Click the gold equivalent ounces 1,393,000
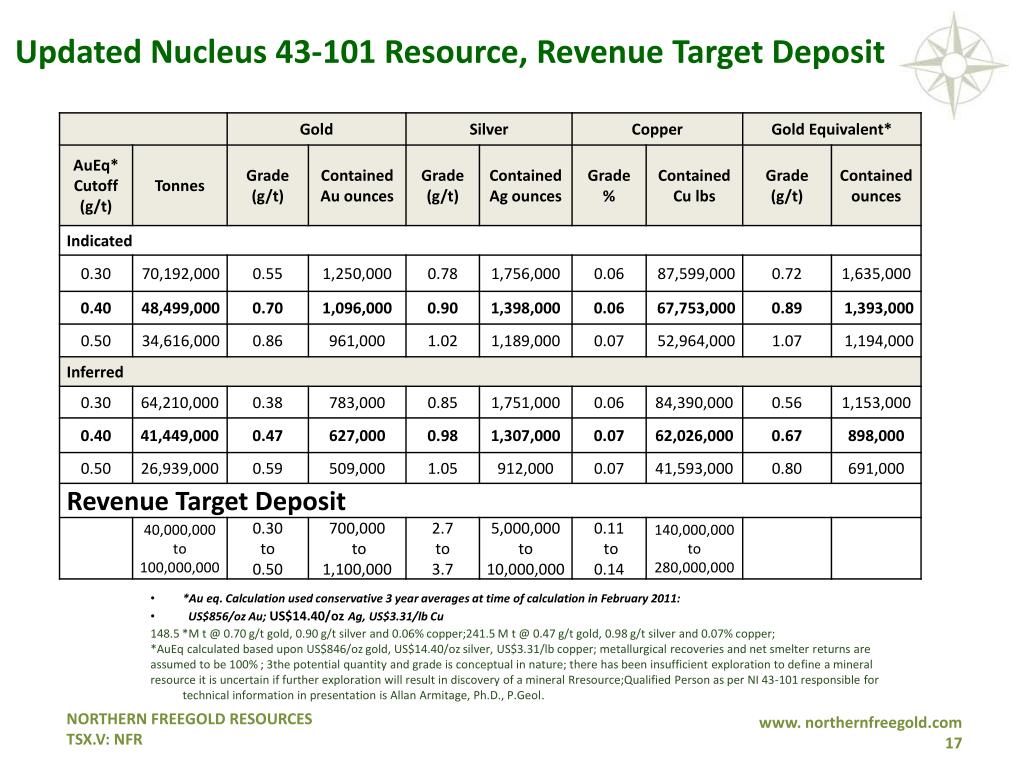 coord(878,308)
